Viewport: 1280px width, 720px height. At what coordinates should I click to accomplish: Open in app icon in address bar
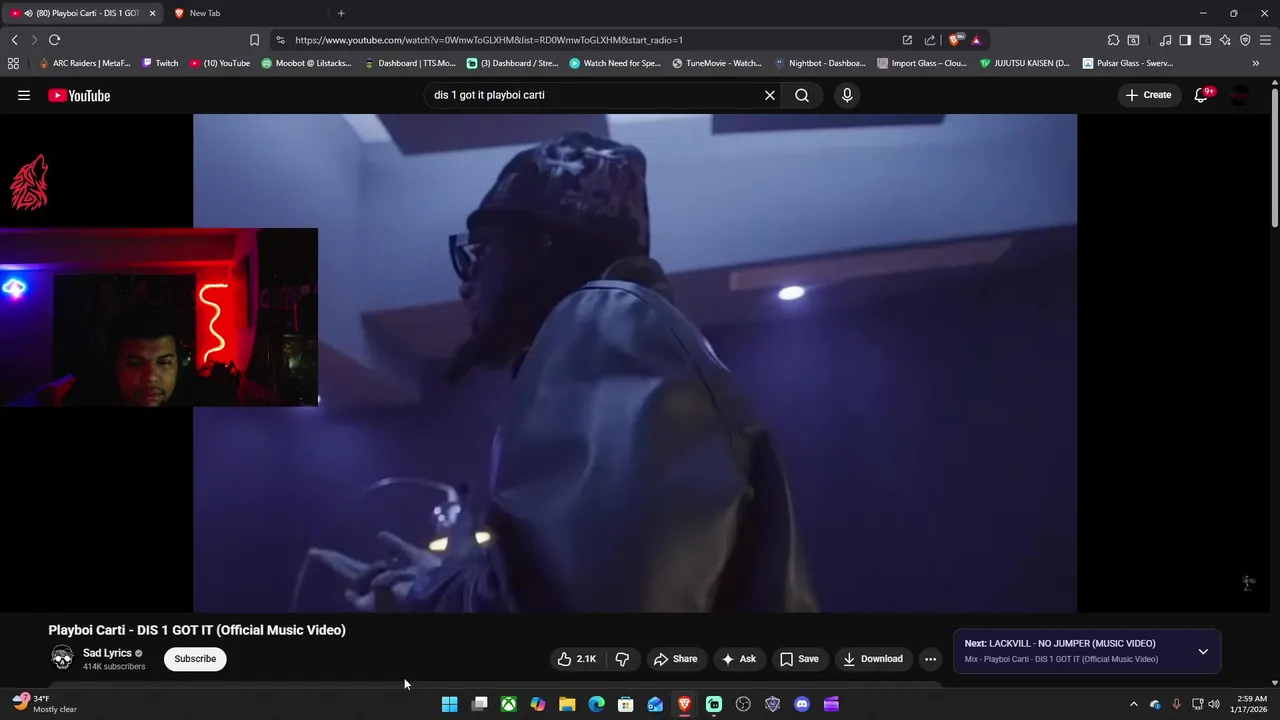(907, 40)
